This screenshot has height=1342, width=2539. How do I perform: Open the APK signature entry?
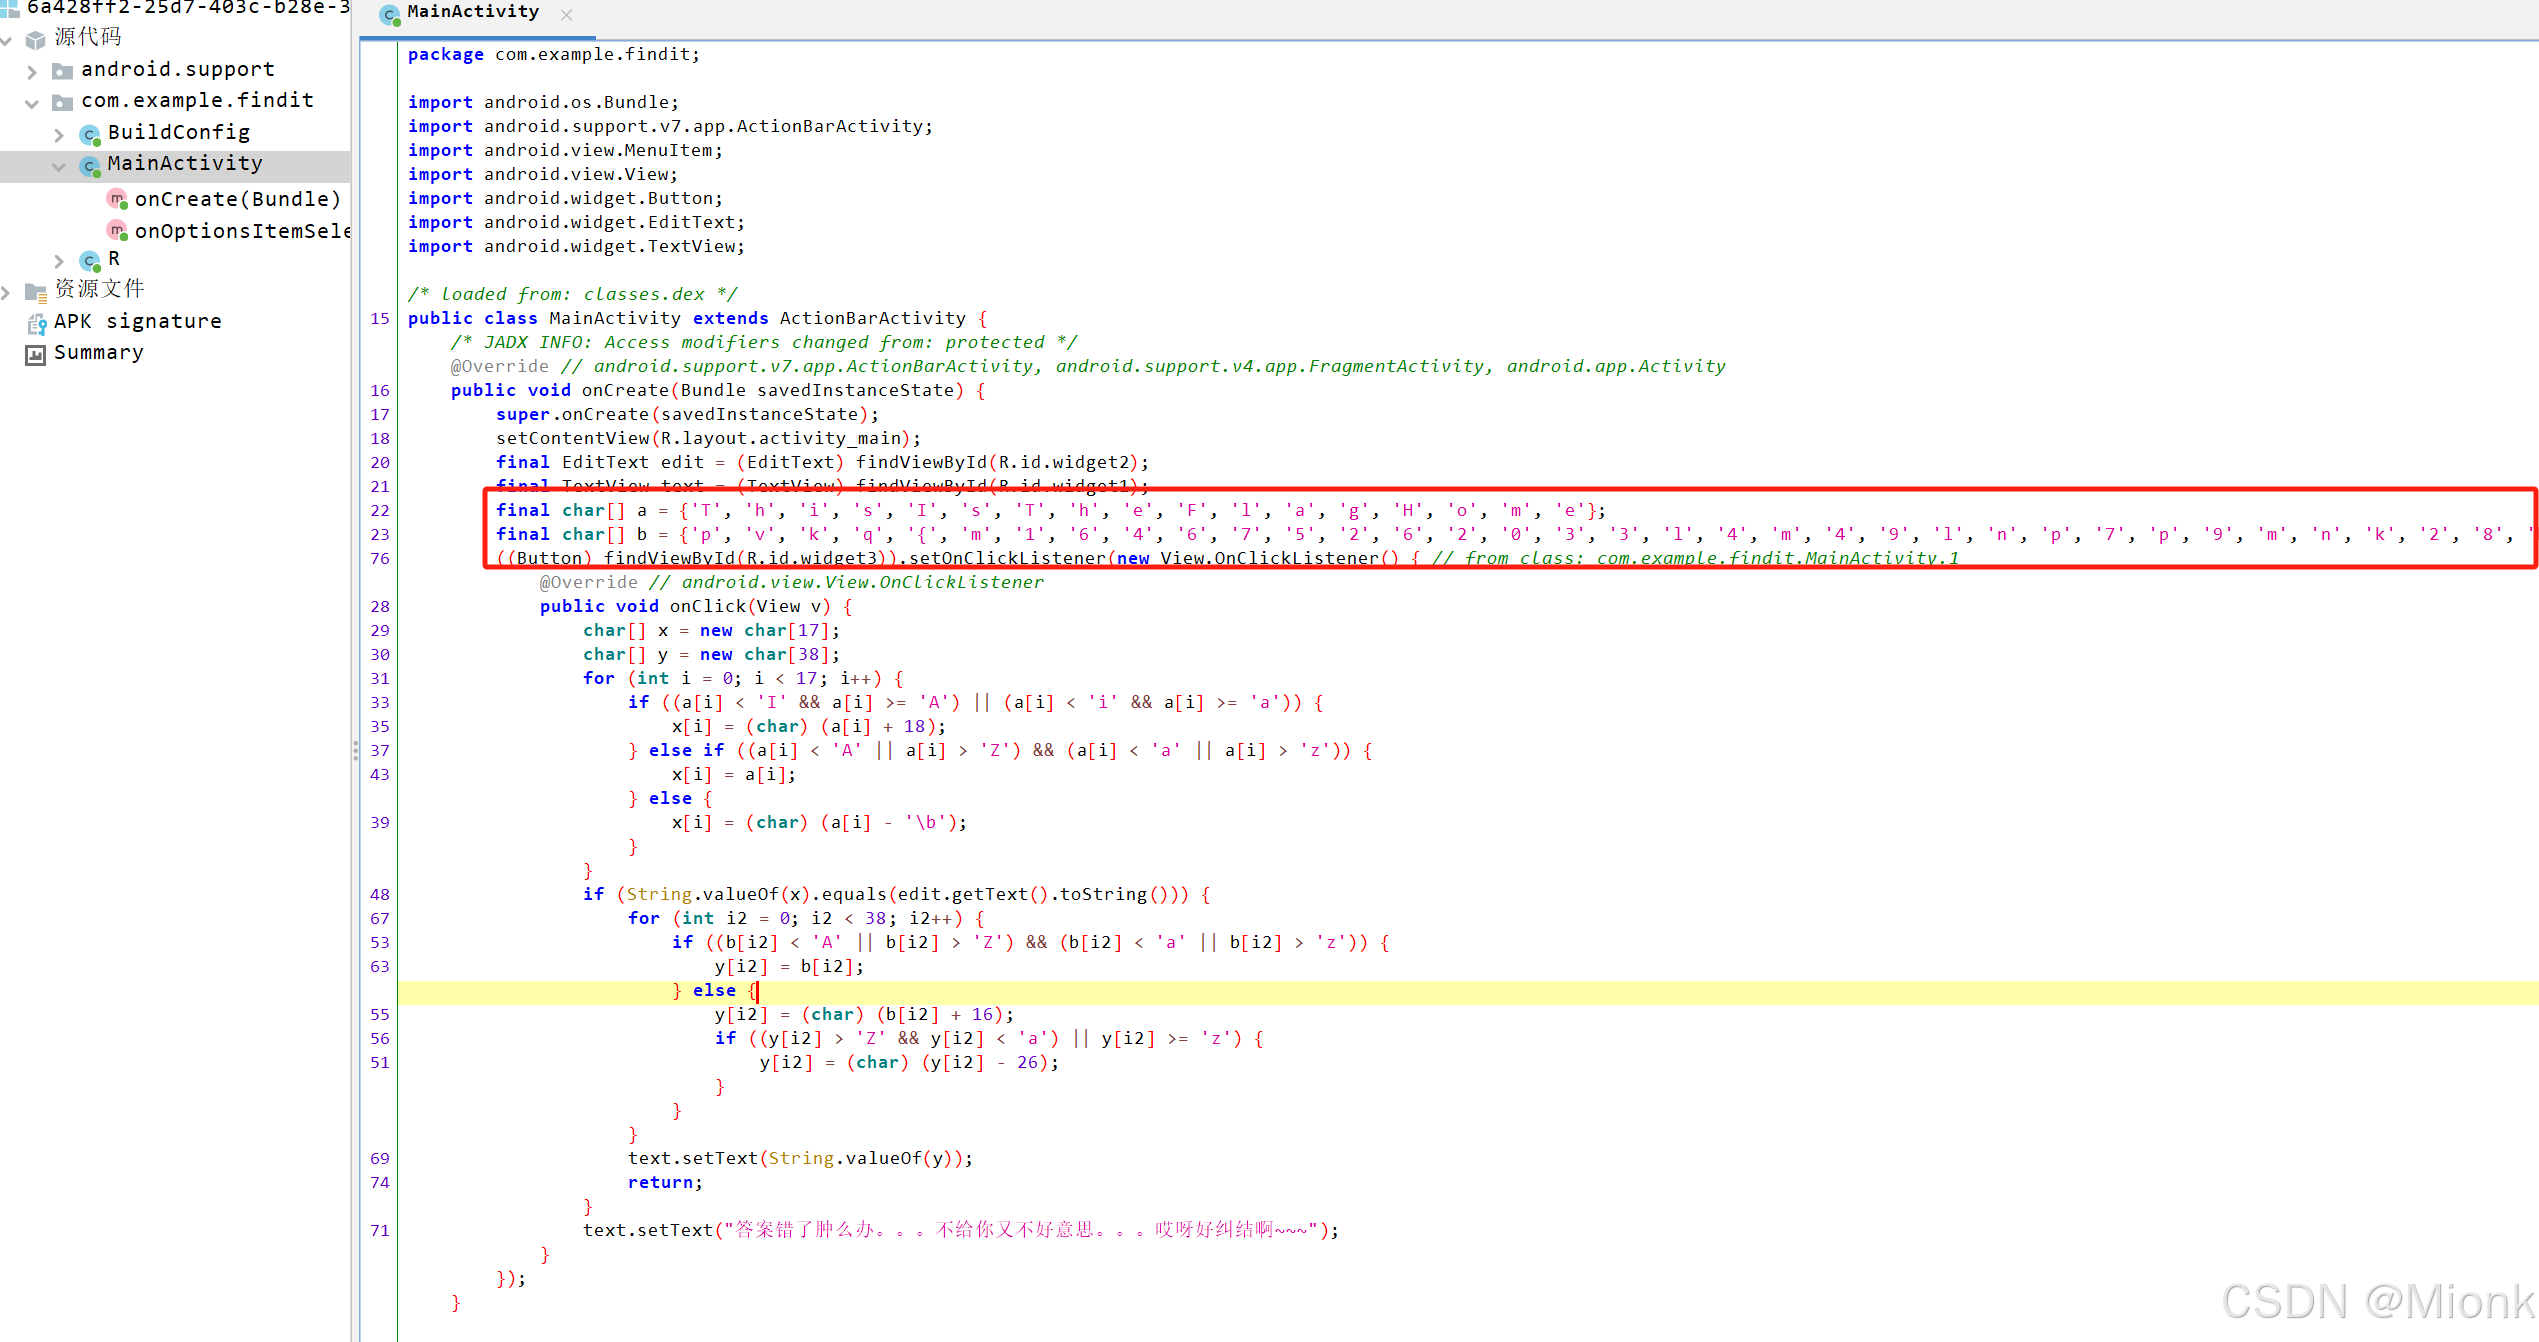coord(137,321)
